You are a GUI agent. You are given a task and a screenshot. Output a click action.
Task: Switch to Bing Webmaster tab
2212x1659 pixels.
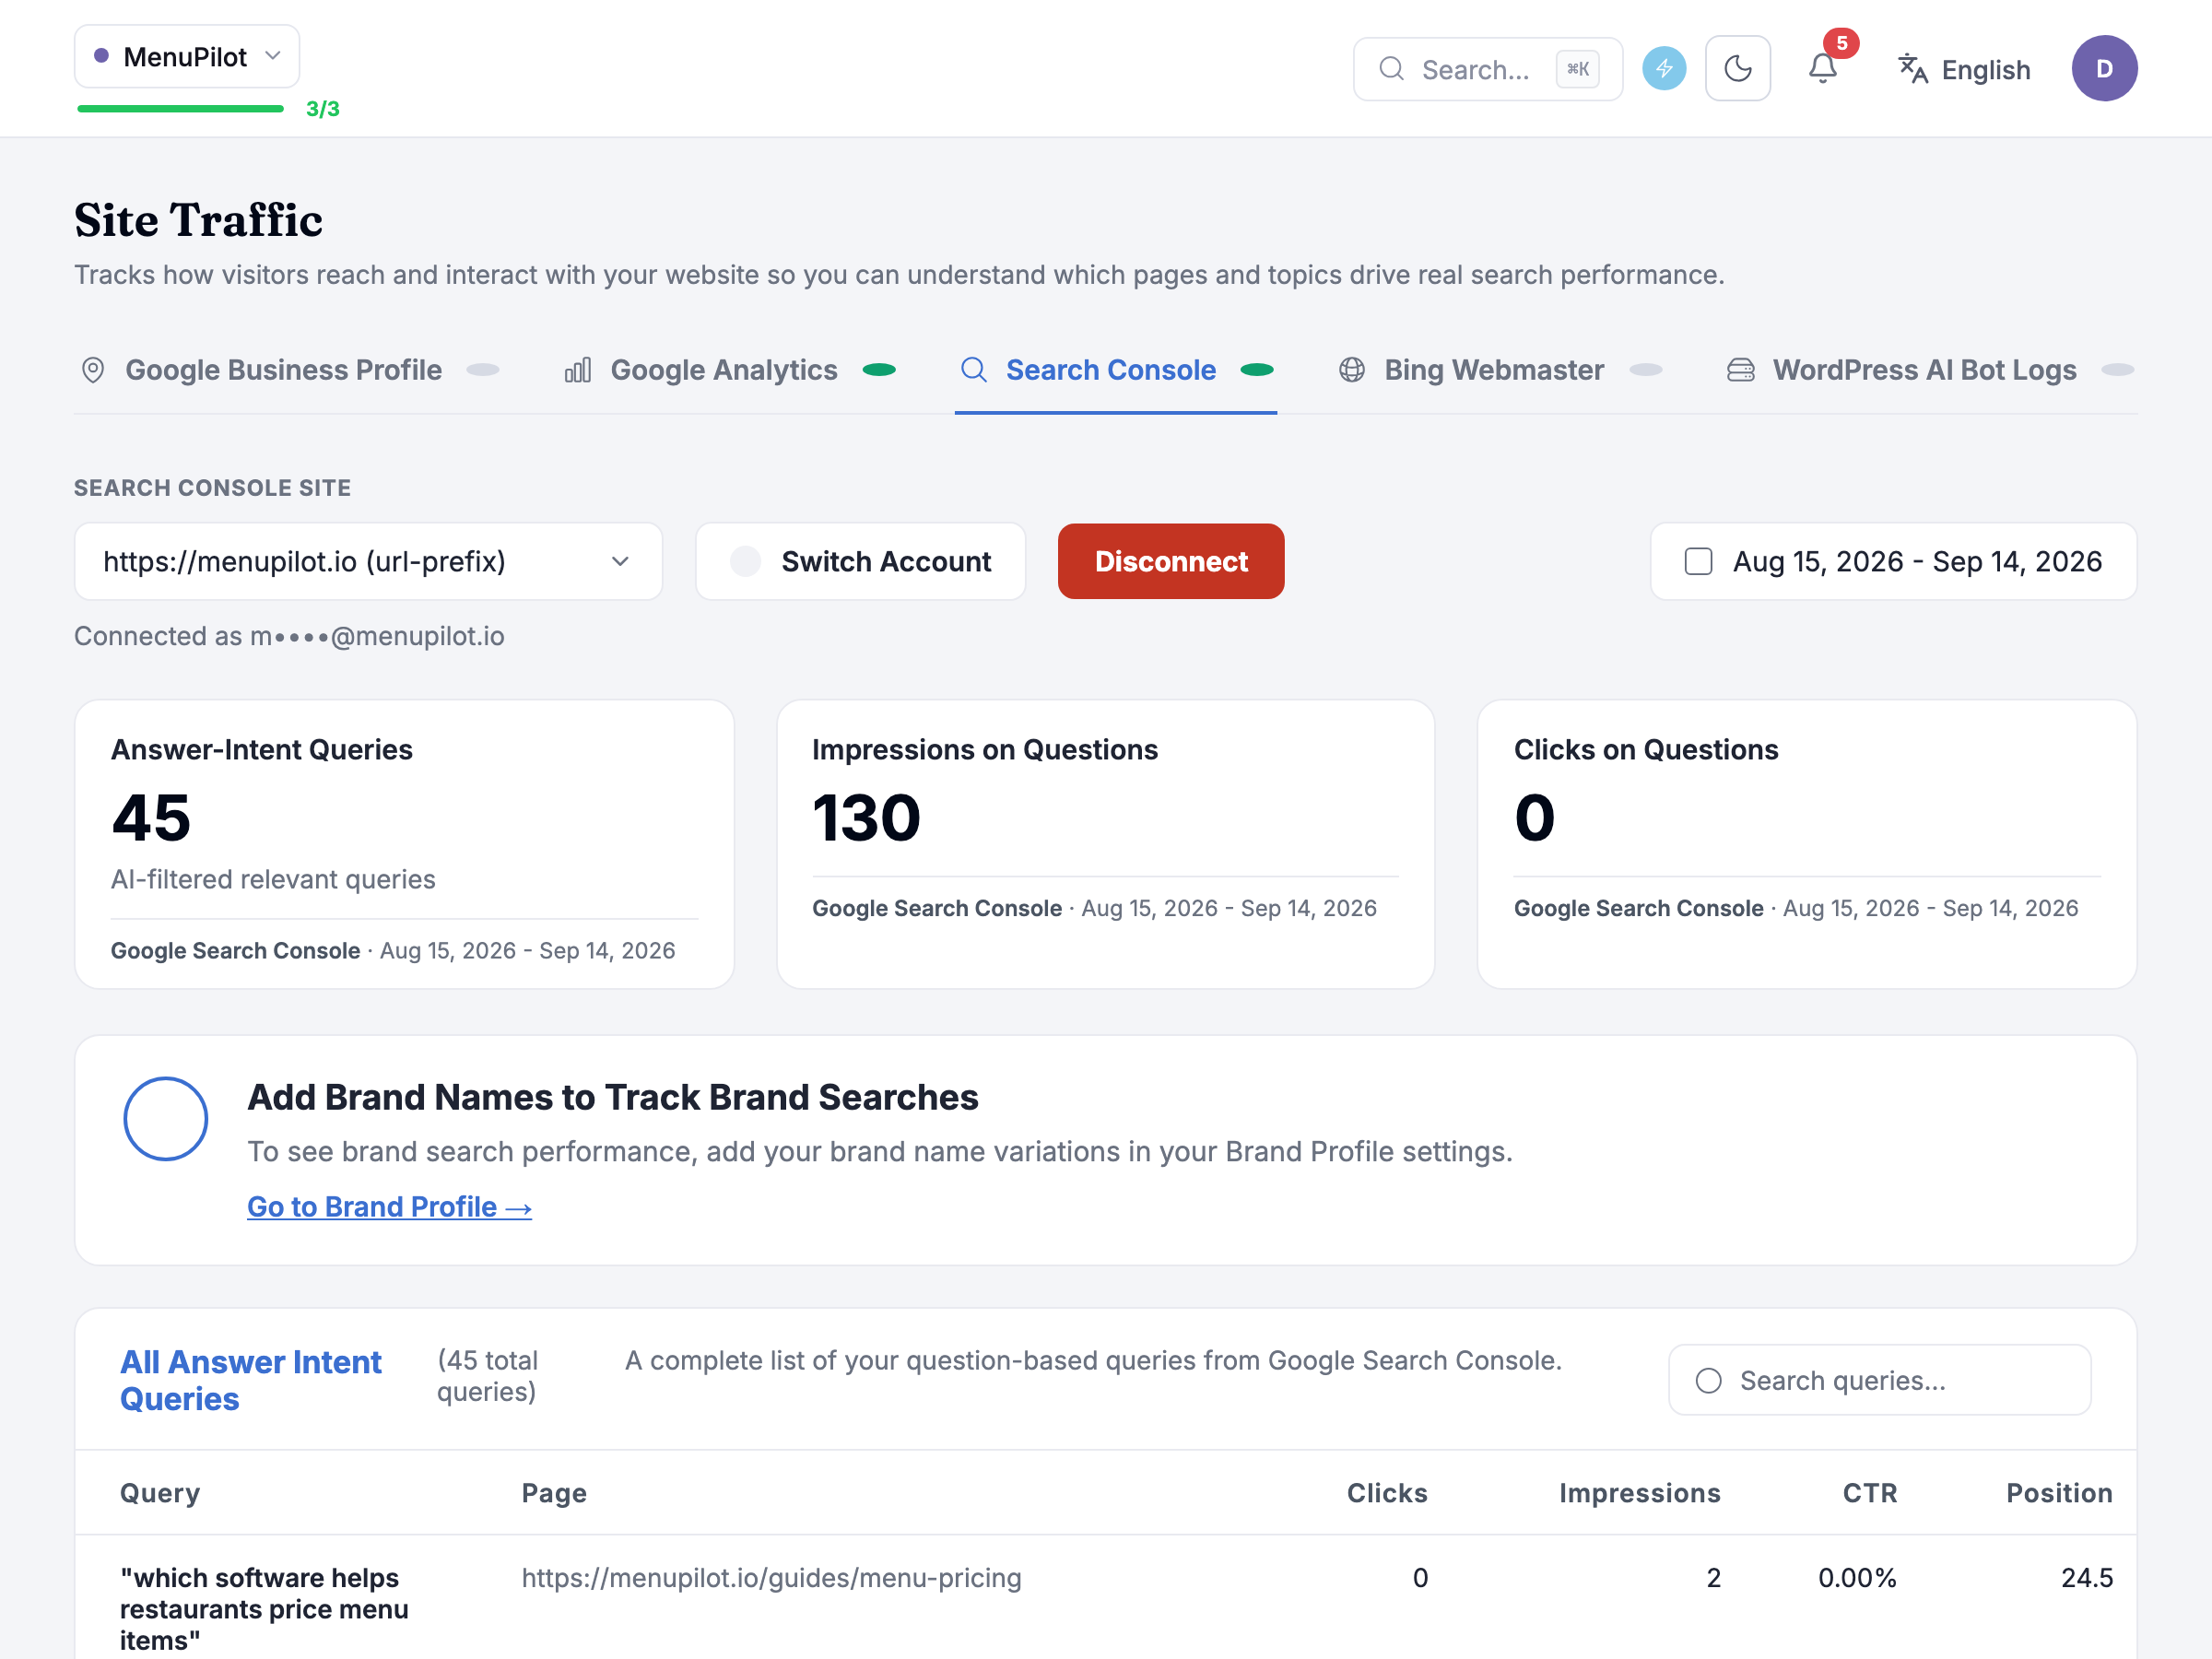pyautogui.click(x=1500, y=370)
